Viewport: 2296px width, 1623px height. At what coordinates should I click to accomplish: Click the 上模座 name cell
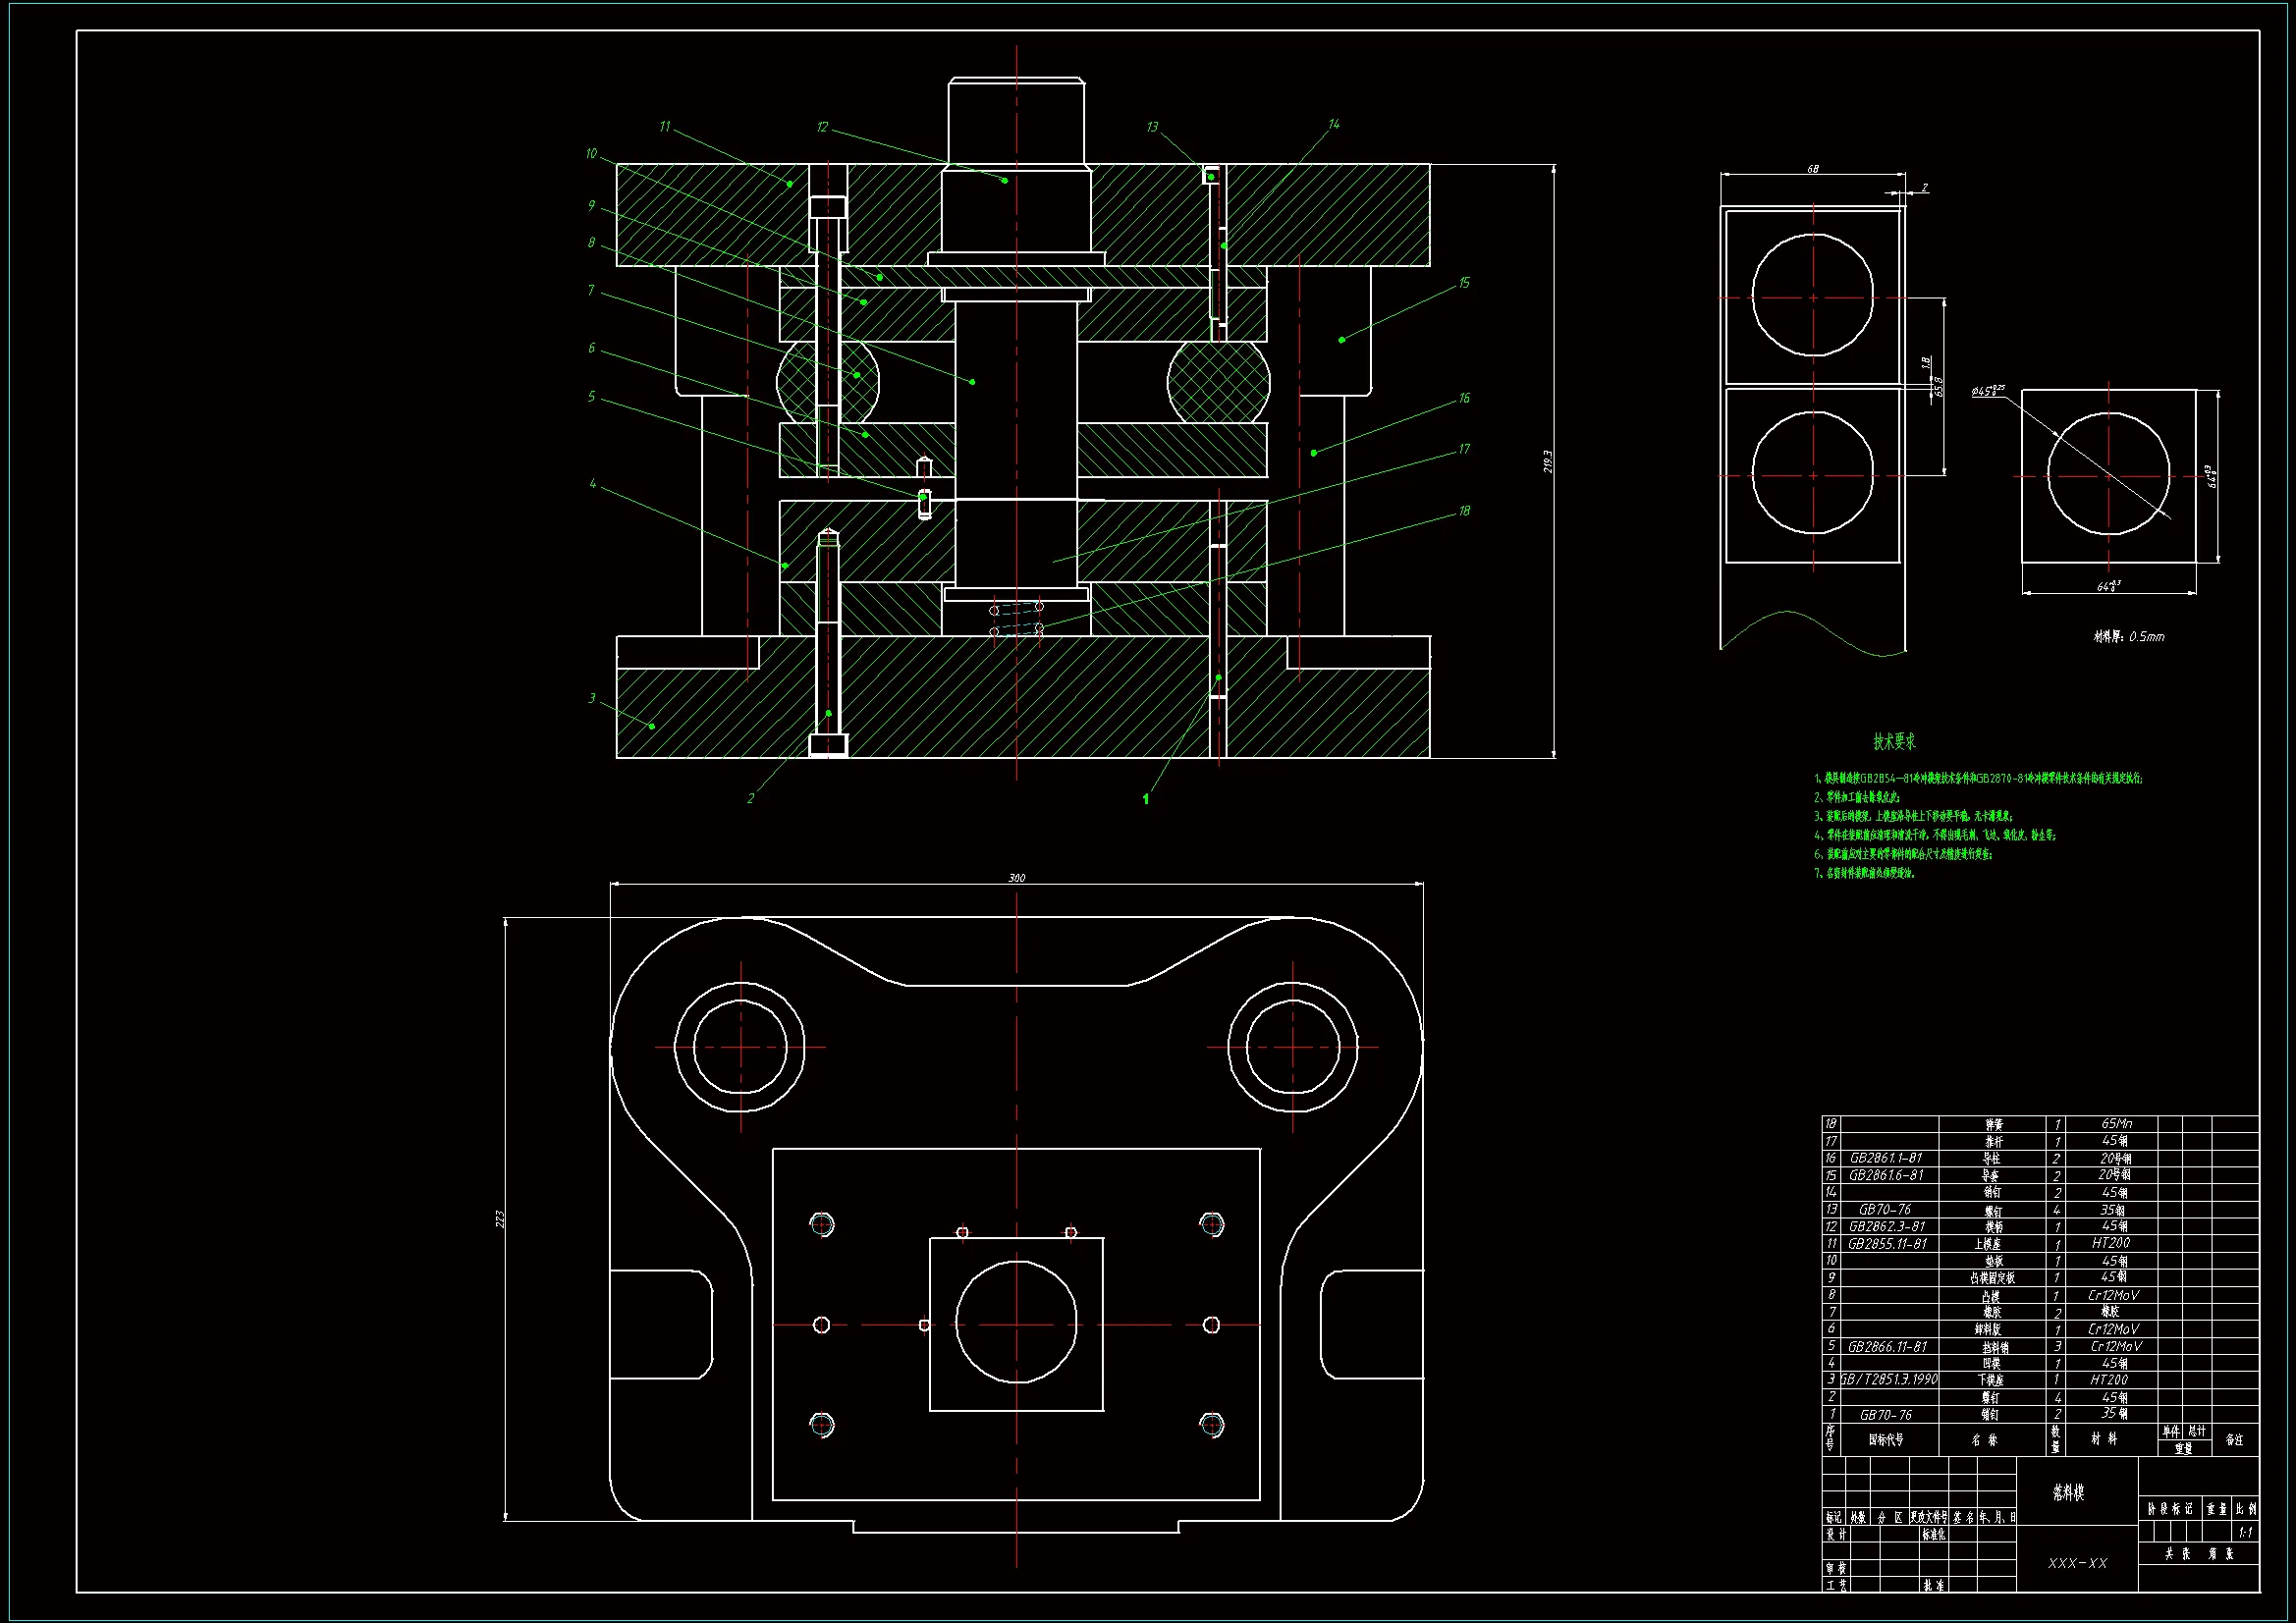click(1988, 1244)
